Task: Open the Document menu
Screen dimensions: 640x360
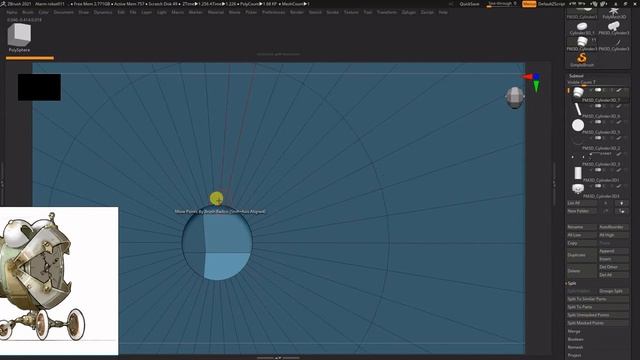Action: coord(64,12)
